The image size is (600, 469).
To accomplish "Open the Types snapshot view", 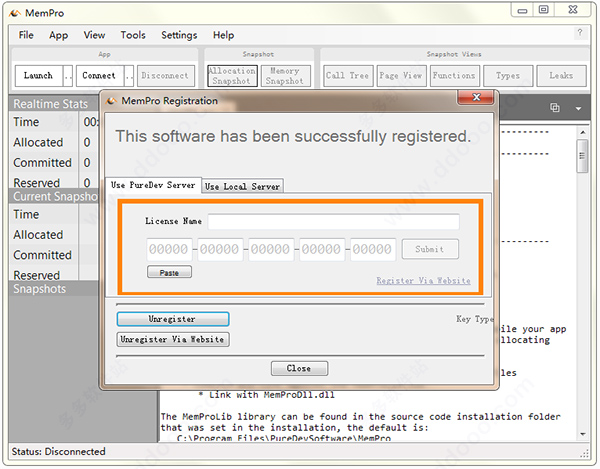I will [x=508, y=76].
